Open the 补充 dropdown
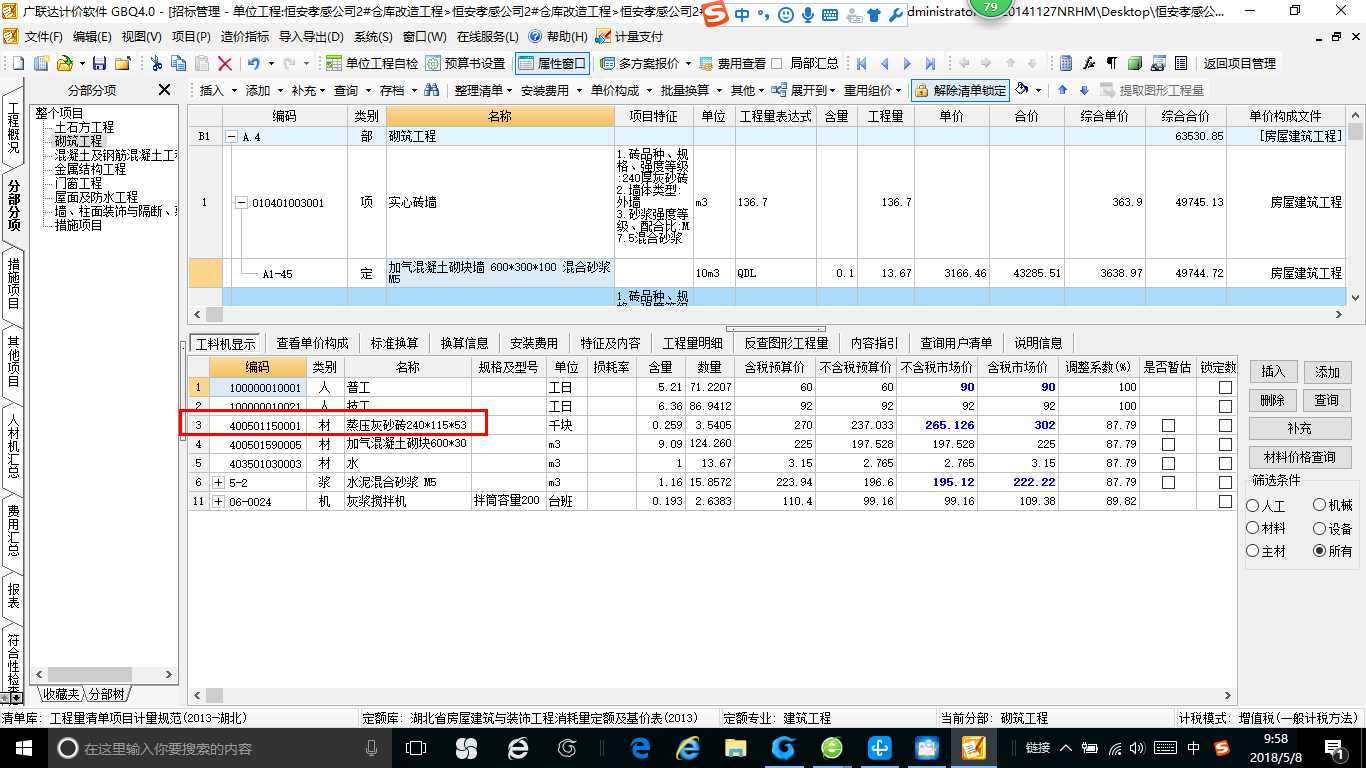 coord(308,90)
